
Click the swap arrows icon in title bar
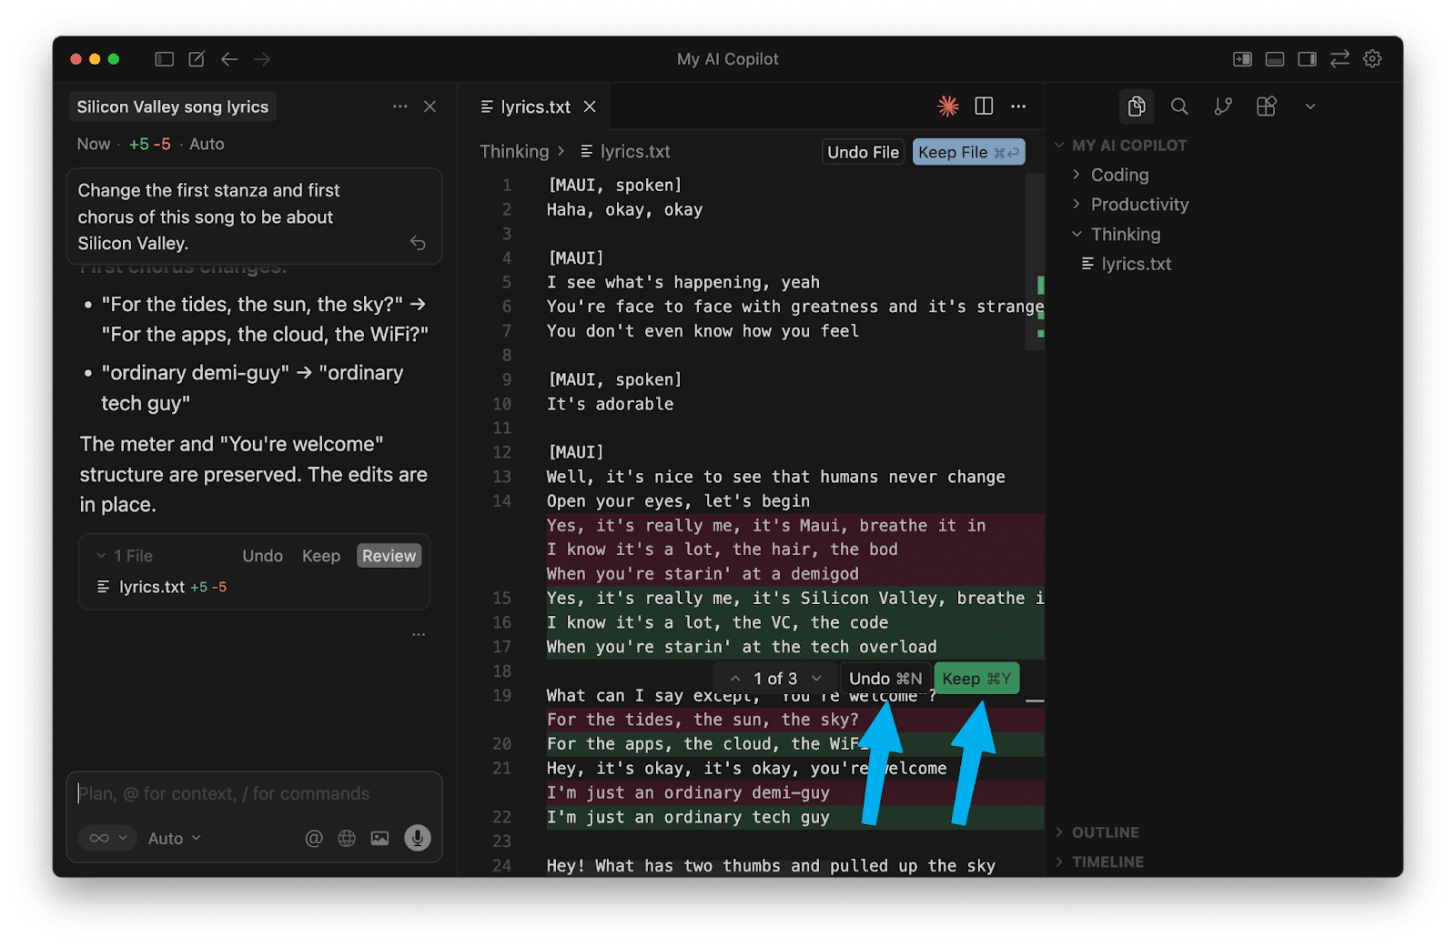pos(1340,59)
